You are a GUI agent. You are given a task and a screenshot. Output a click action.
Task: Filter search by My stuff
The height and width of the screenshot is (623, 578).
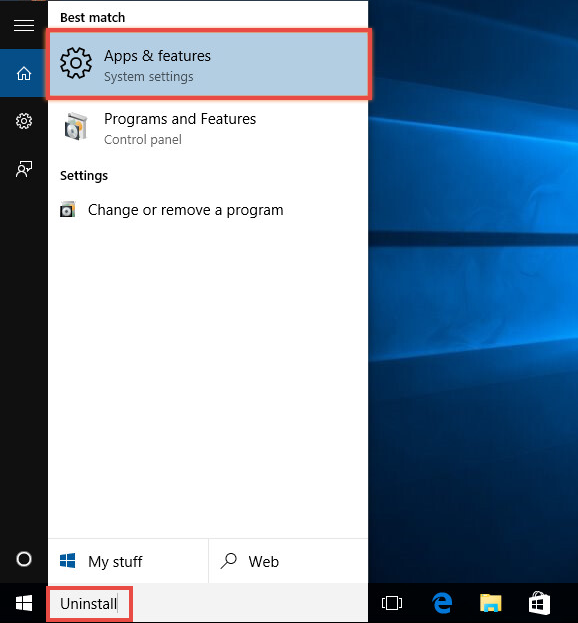128,561
